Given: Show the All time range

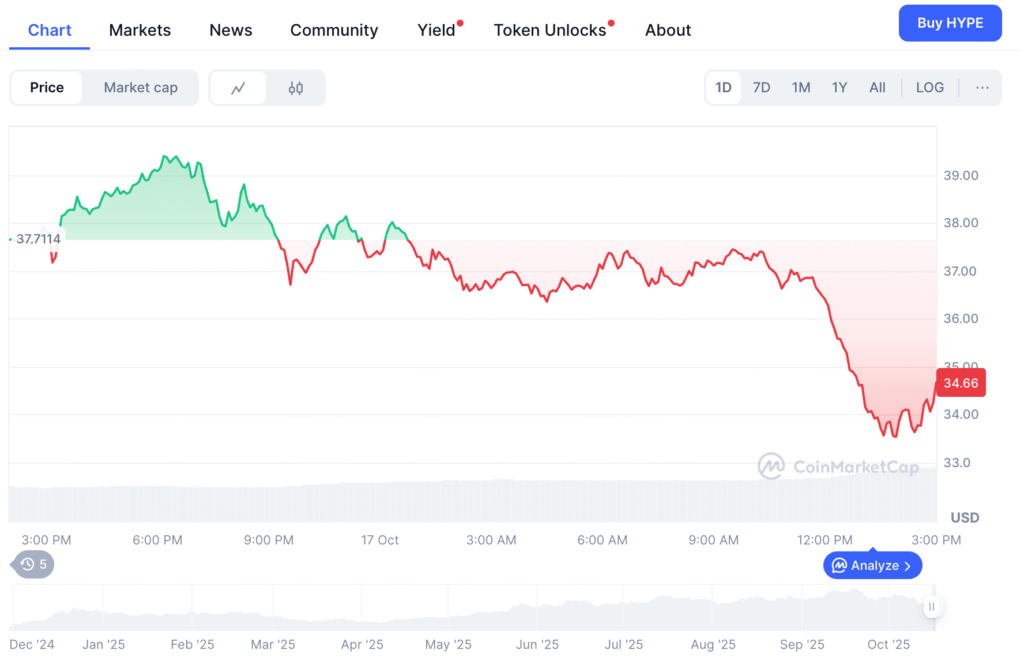Looking at the screenshot, I should 877,88.
